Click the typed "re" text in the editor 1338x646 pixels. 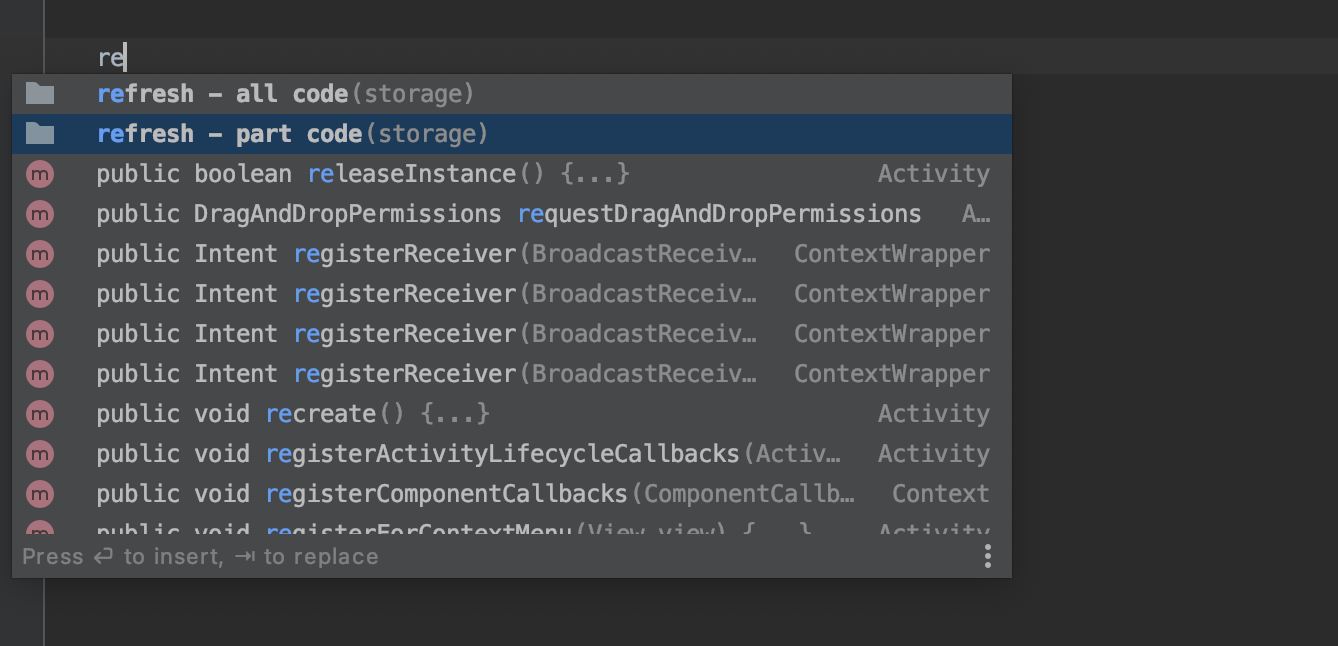click(110, 58)
